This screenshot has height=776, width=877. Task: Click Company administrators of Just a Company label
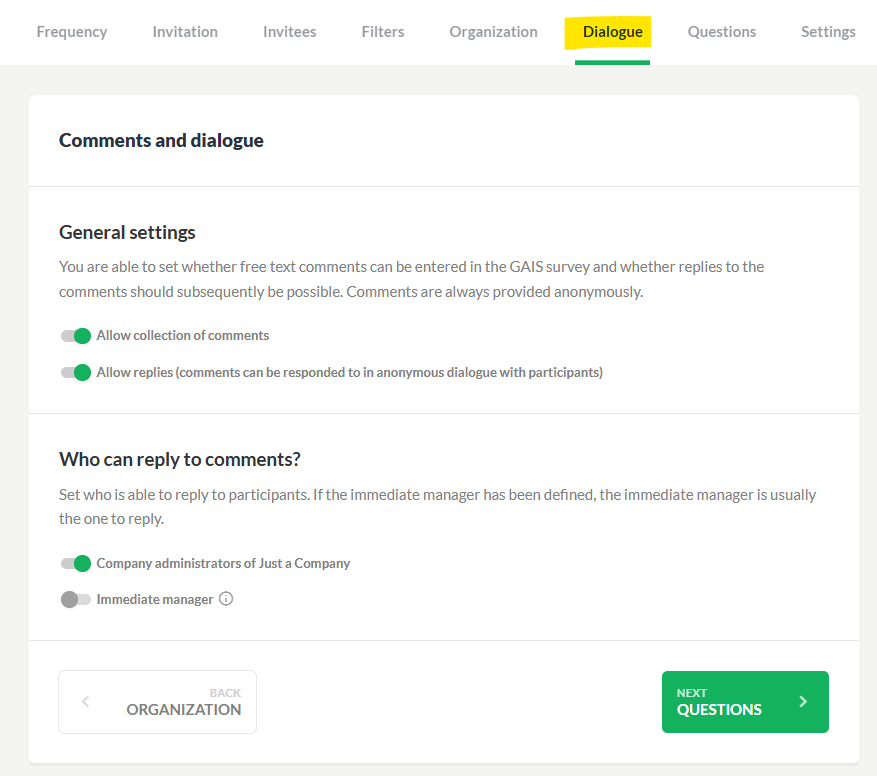[223, 563]
